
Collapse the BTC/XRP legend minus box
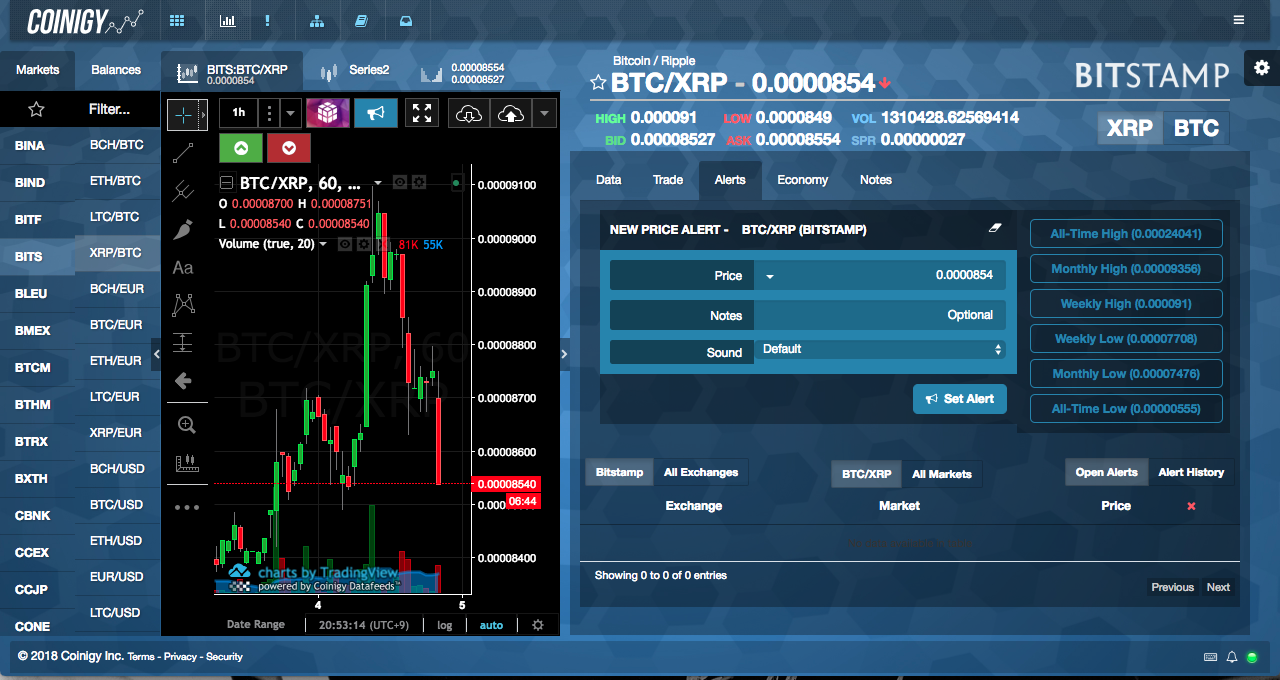click(226, 183)
